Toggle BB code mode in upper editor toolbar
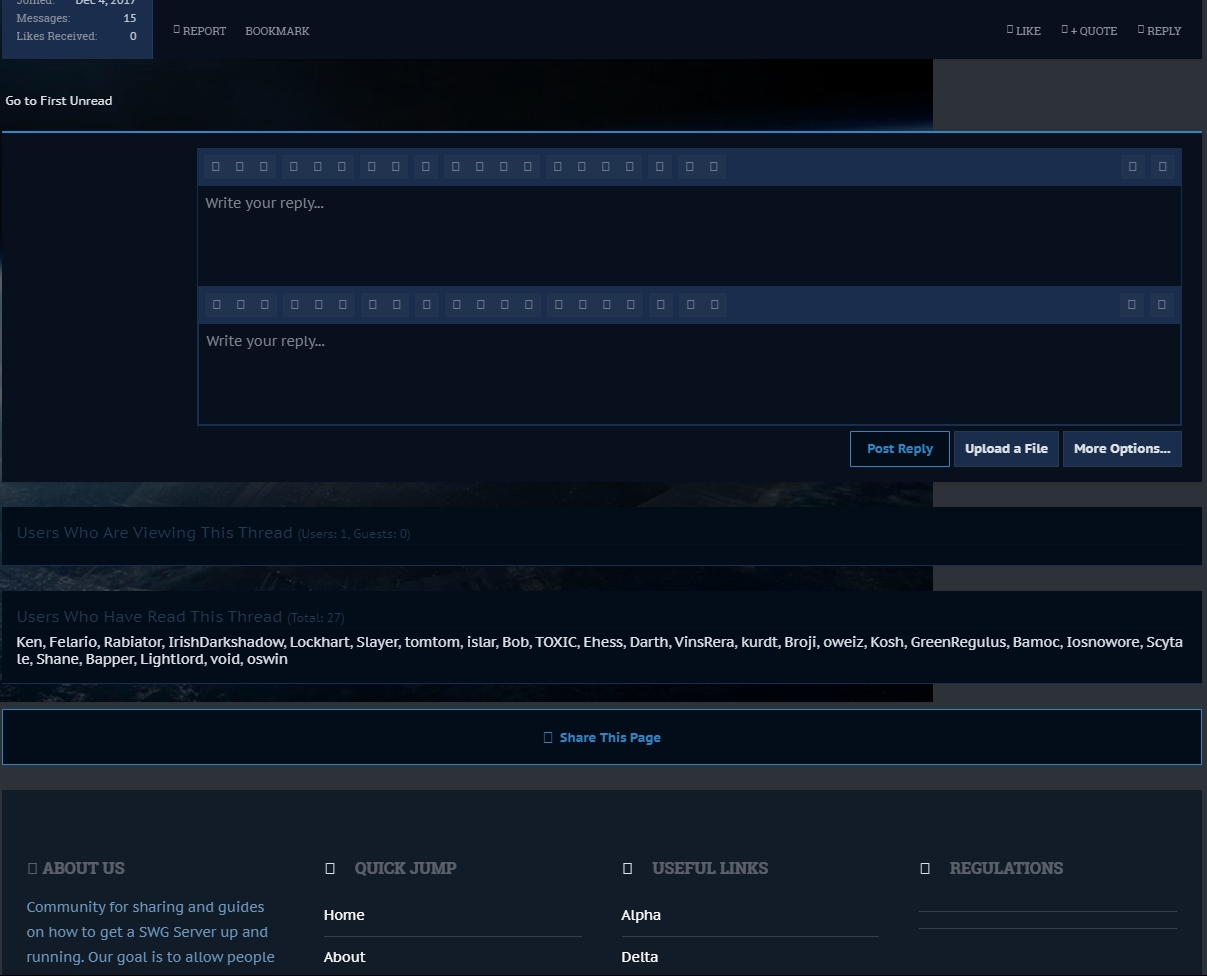Viewport: 1207px width, 976px height. click(x=1162, y=167)
